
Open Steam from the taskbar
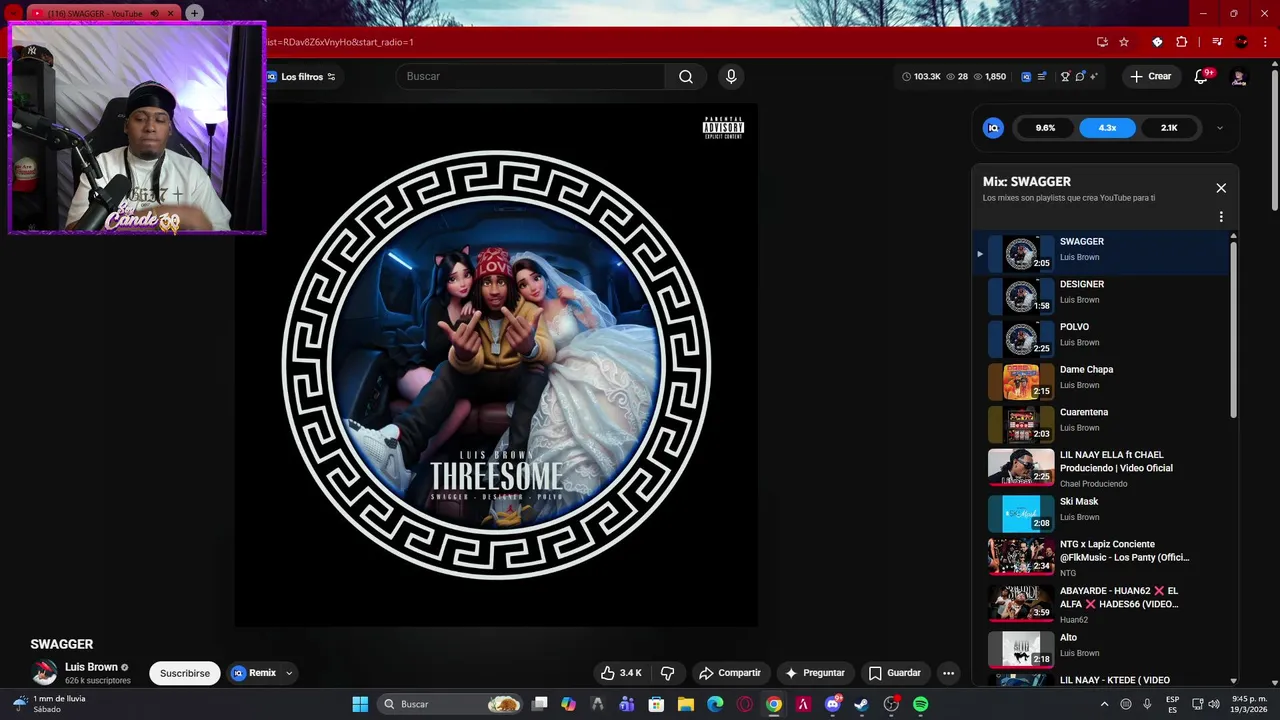click(862, 704)
